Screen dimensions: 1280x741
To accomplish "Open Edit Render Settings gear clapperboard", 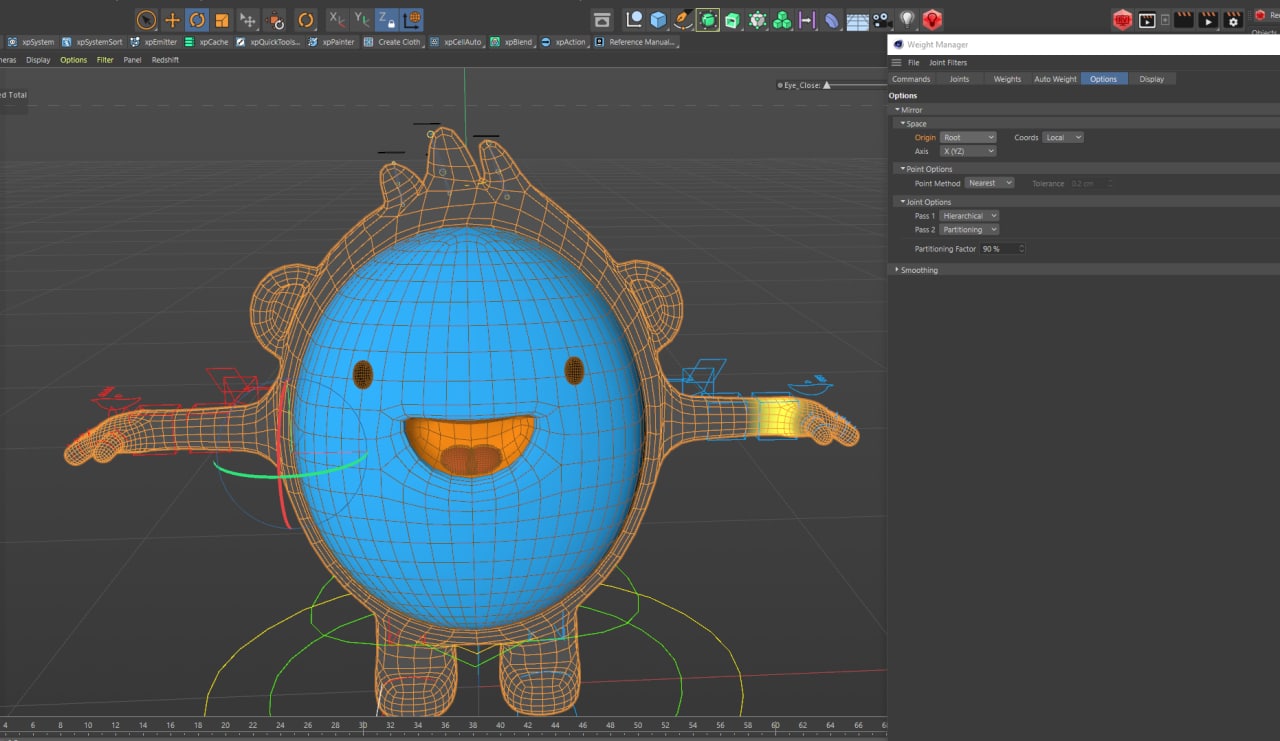I will pos(1234,20).
